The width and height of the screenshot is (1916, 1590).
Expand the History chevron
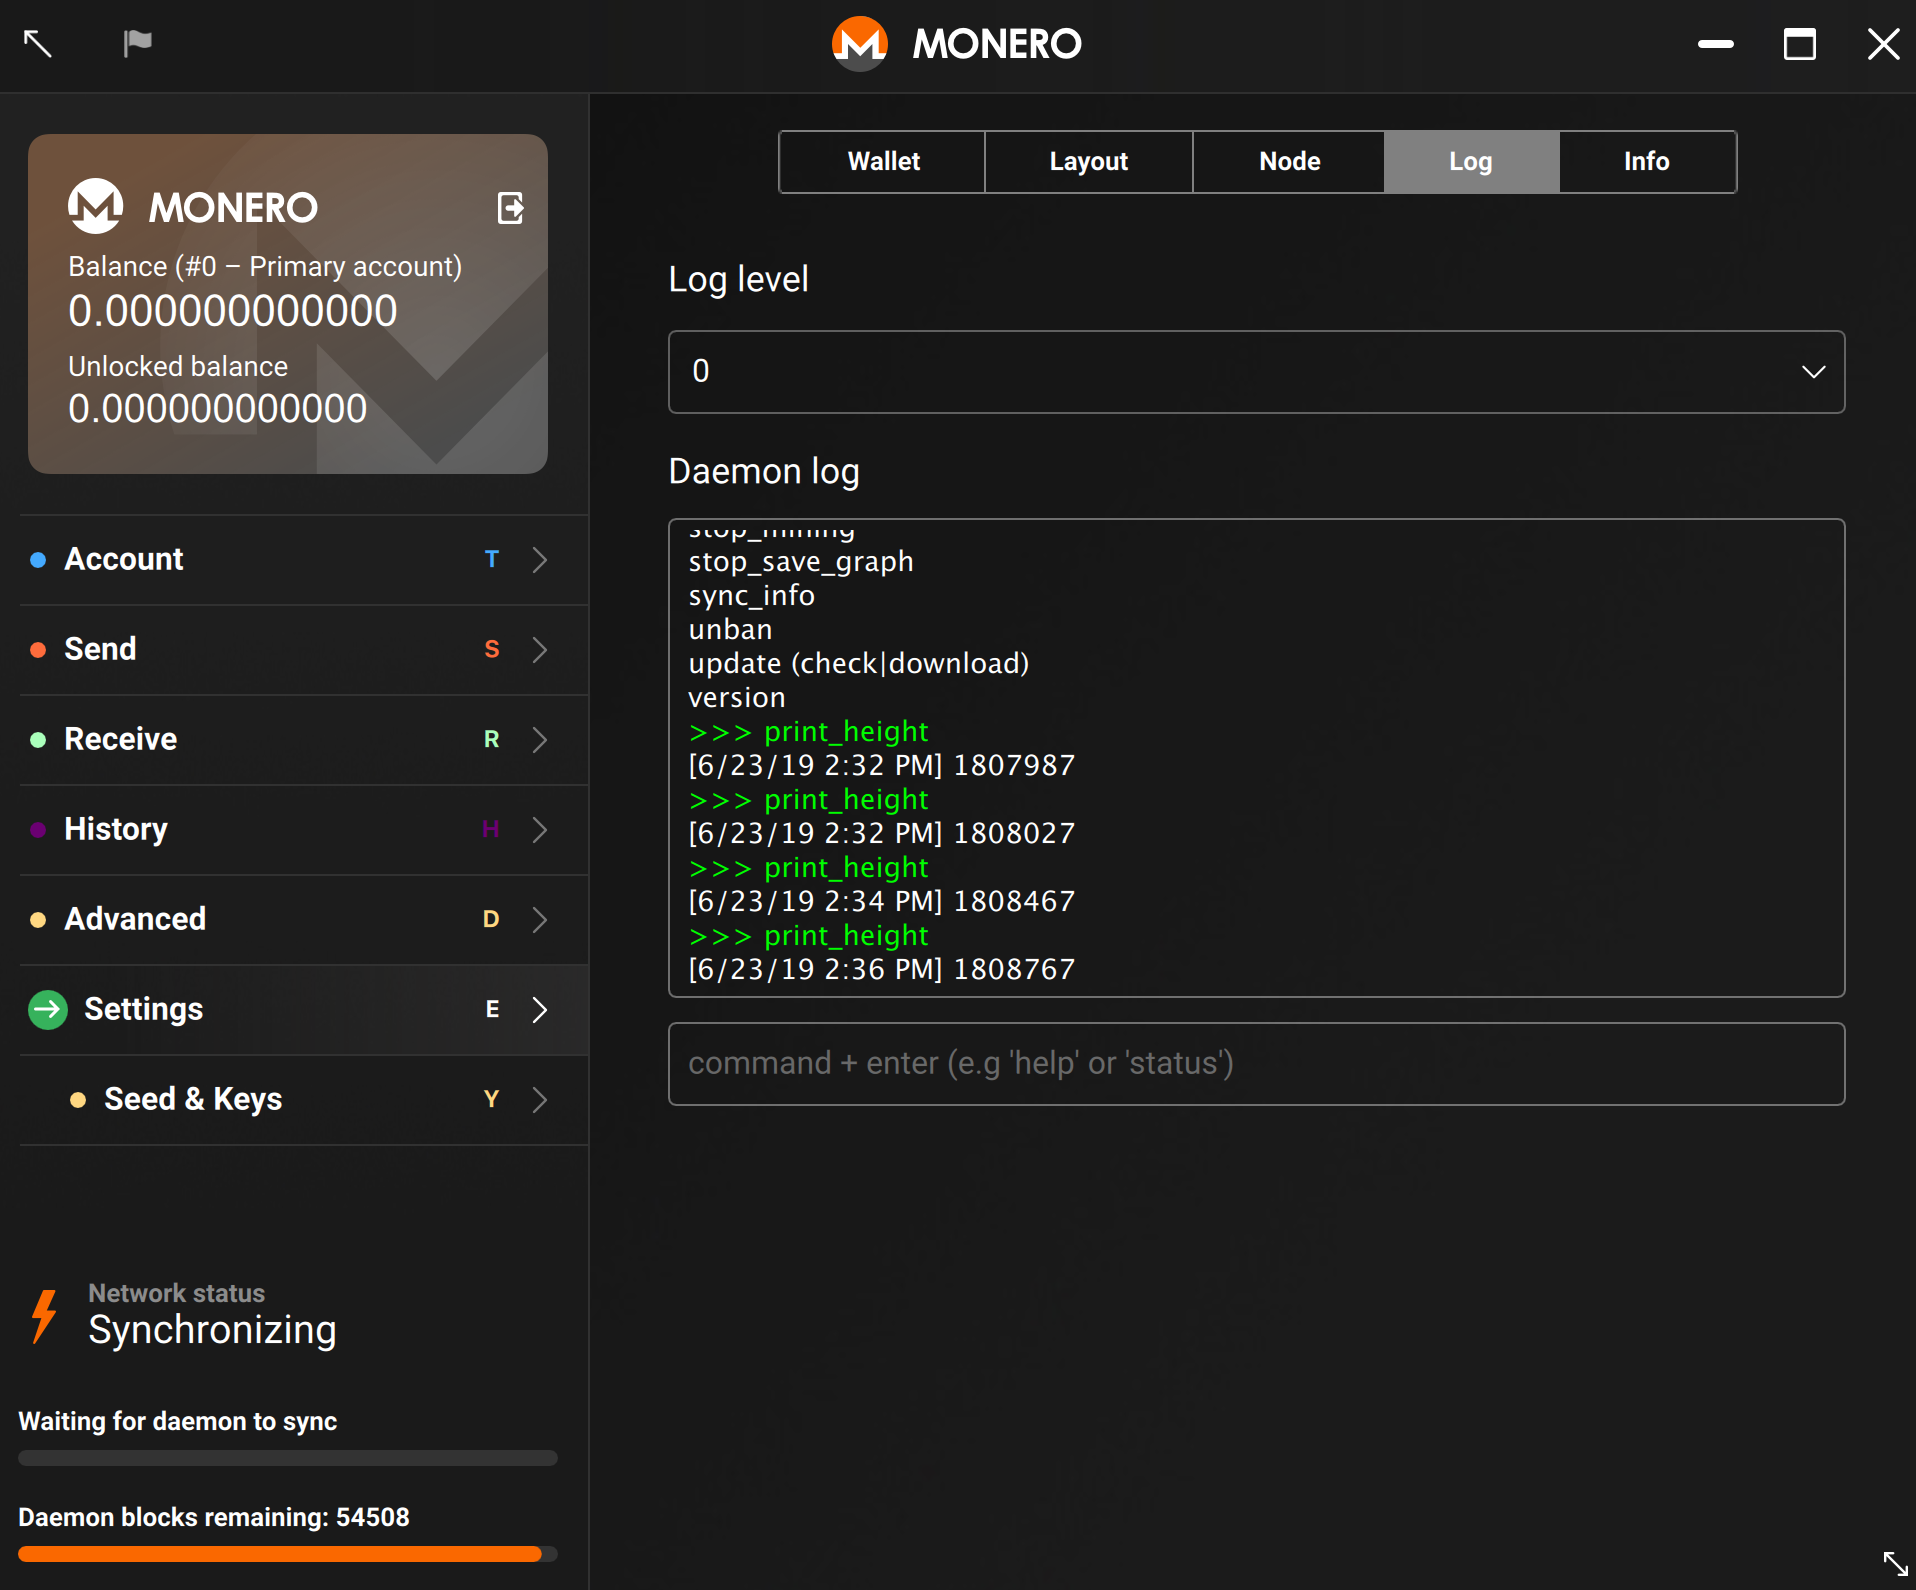pyautogui.click(x=540, y=830)
